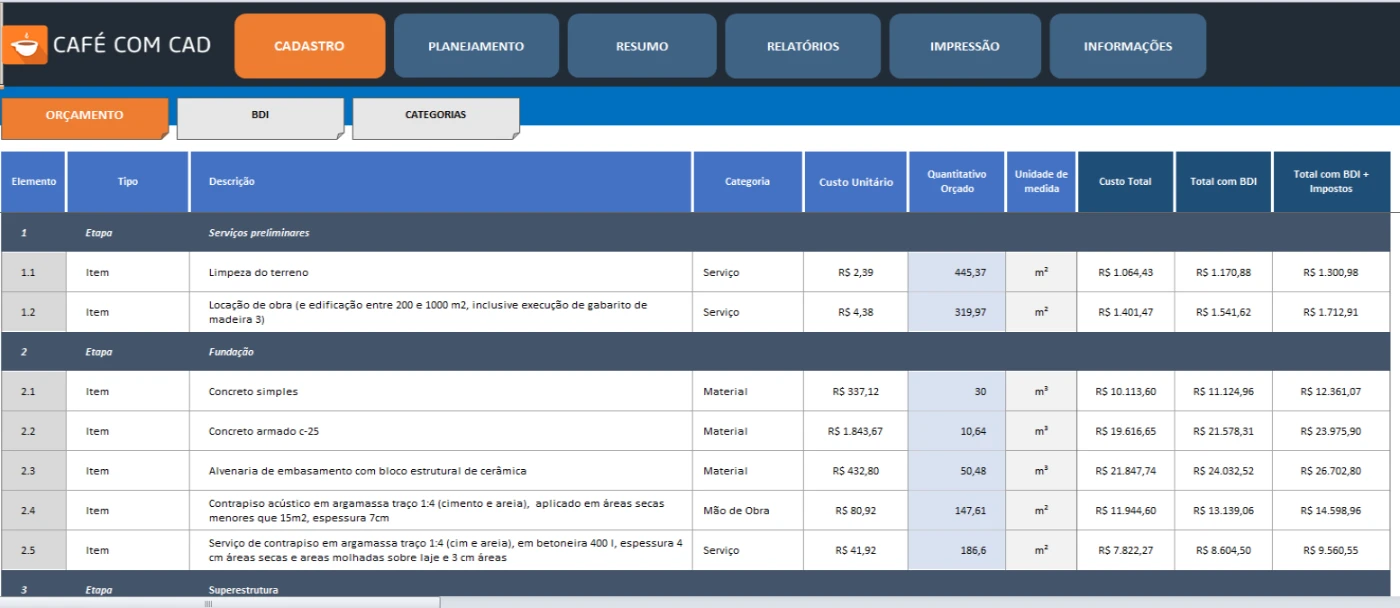
Task: Open the IMPRESSÃO section
Action: pos(964,46)
